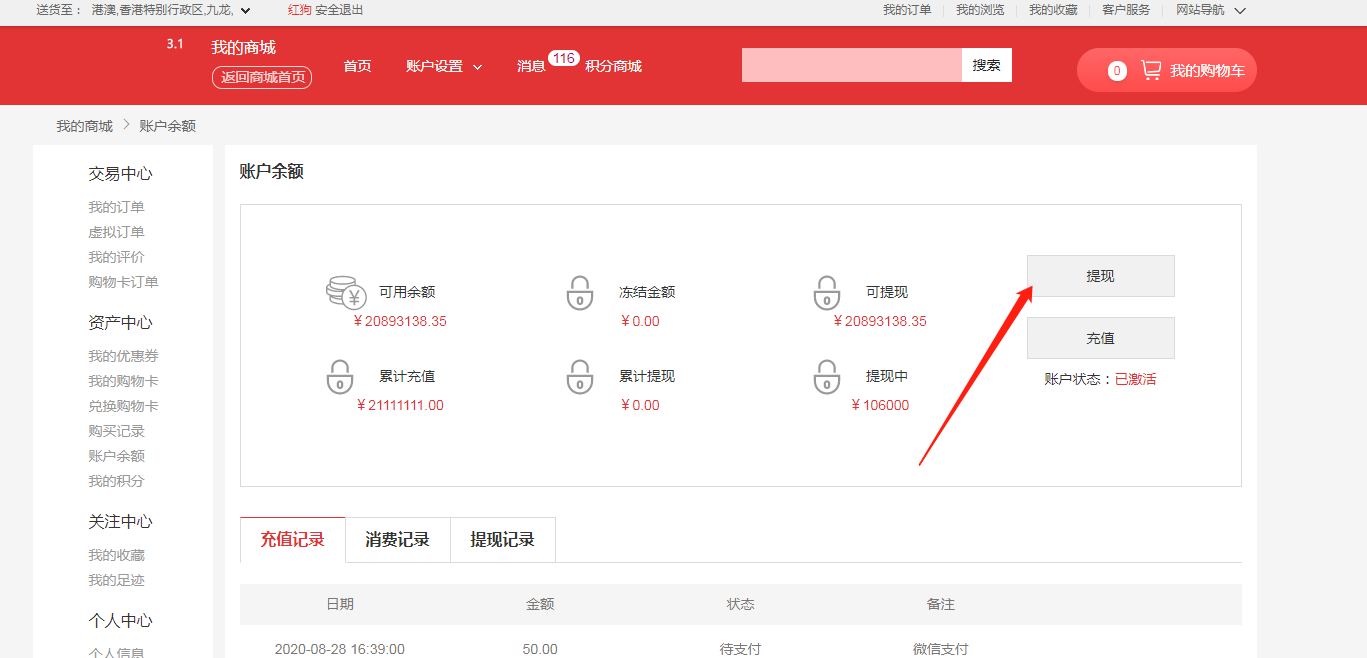
Task: Open 消息 messages with 116 badge
Action: pyautogui.click(x=532, y=66)
